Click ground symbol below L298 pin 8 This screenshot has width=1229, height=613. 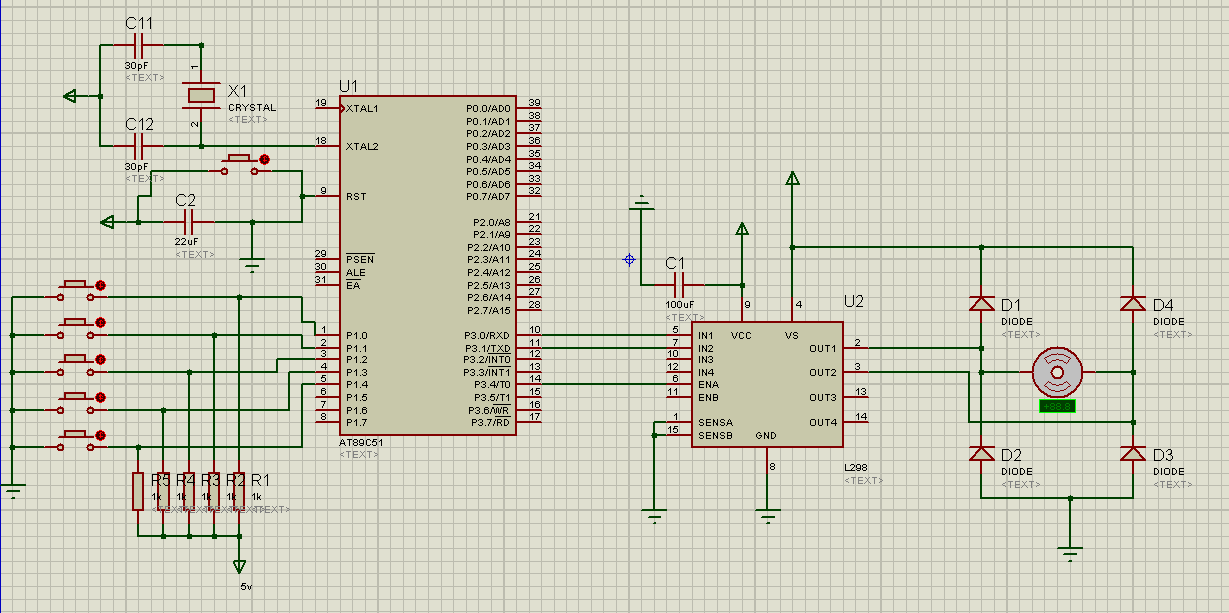(x=768, y=517)
